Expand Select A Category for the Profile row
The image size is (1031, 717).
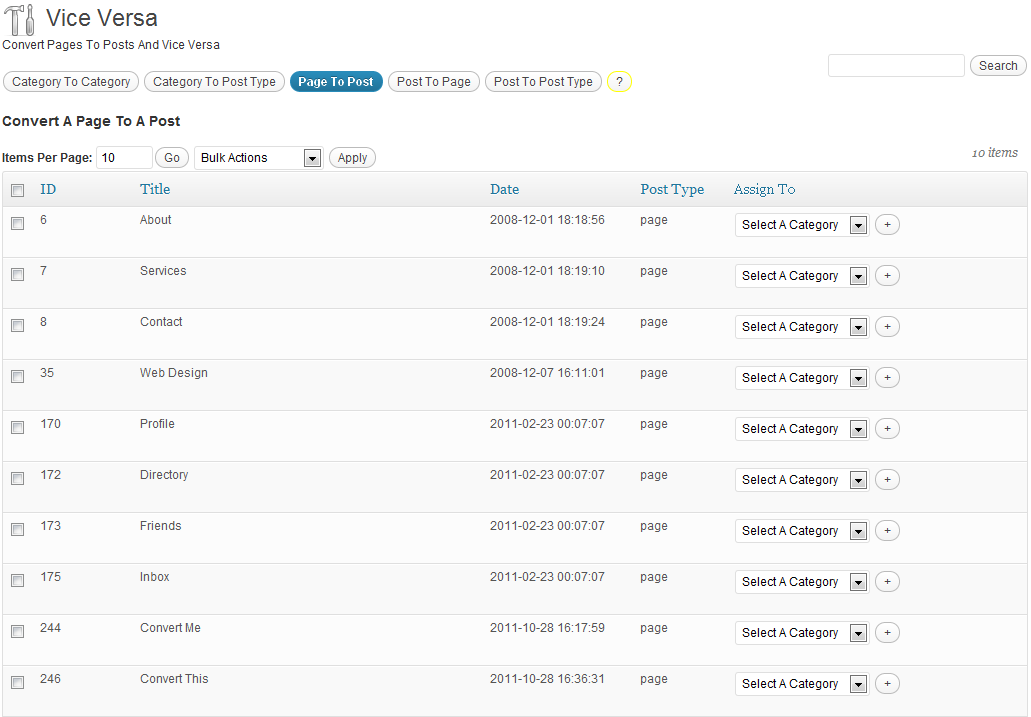[801, 429]
